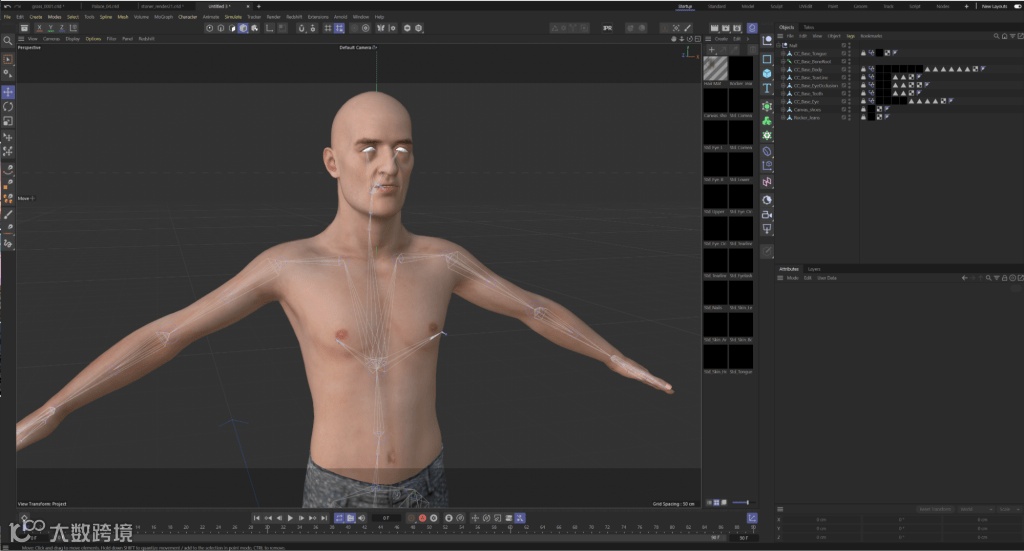Open the MoGraph menu

tap(163, 17)
